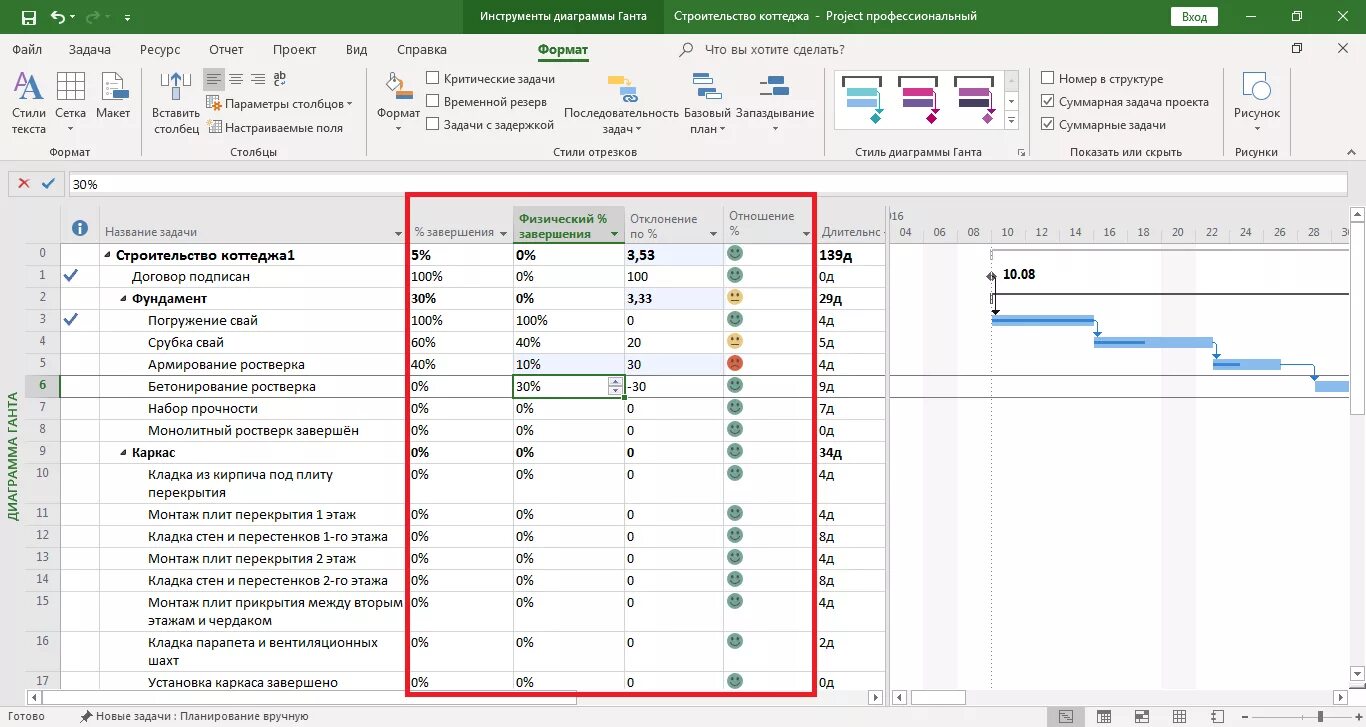Collapse the Фундамент summary task
The width and height of the screenshot is (1366, 727).
tap(124, 299)
